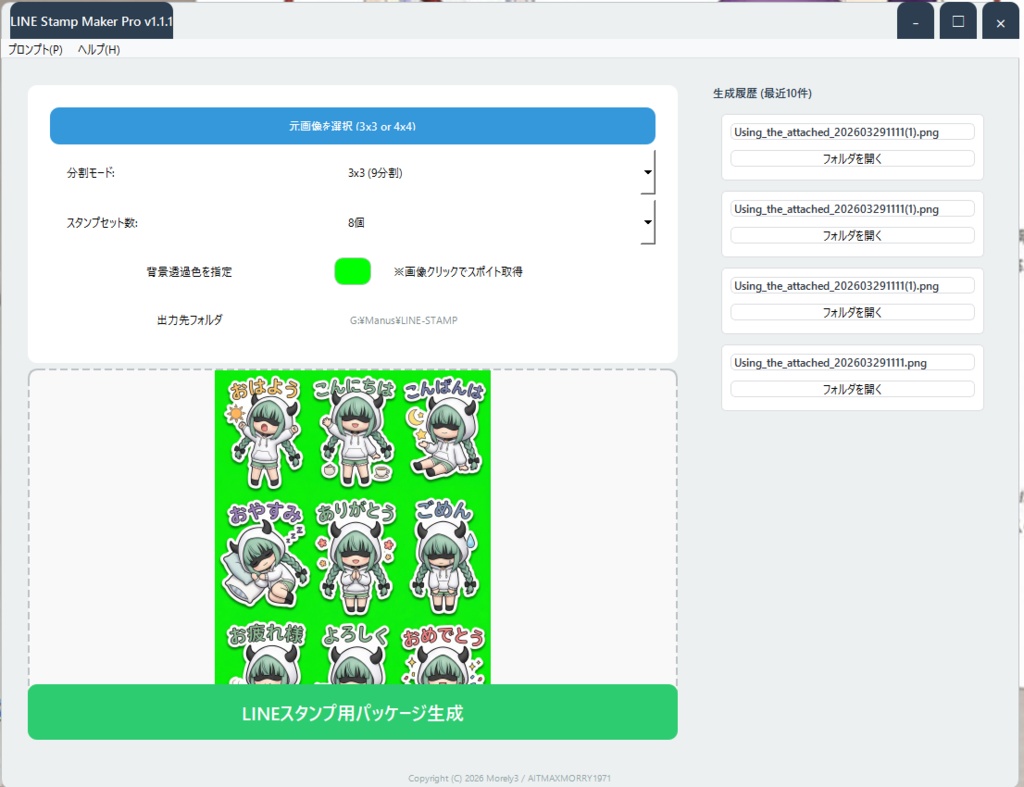Open folder for the oldest history entry
1024x787 pixels.
[850, 389]
